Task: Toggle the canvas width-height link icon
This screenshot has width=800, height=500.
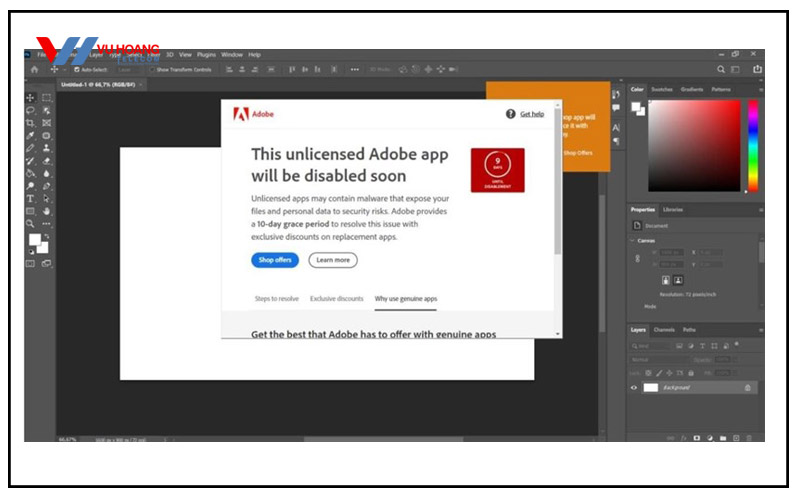Action: point(637,259)
